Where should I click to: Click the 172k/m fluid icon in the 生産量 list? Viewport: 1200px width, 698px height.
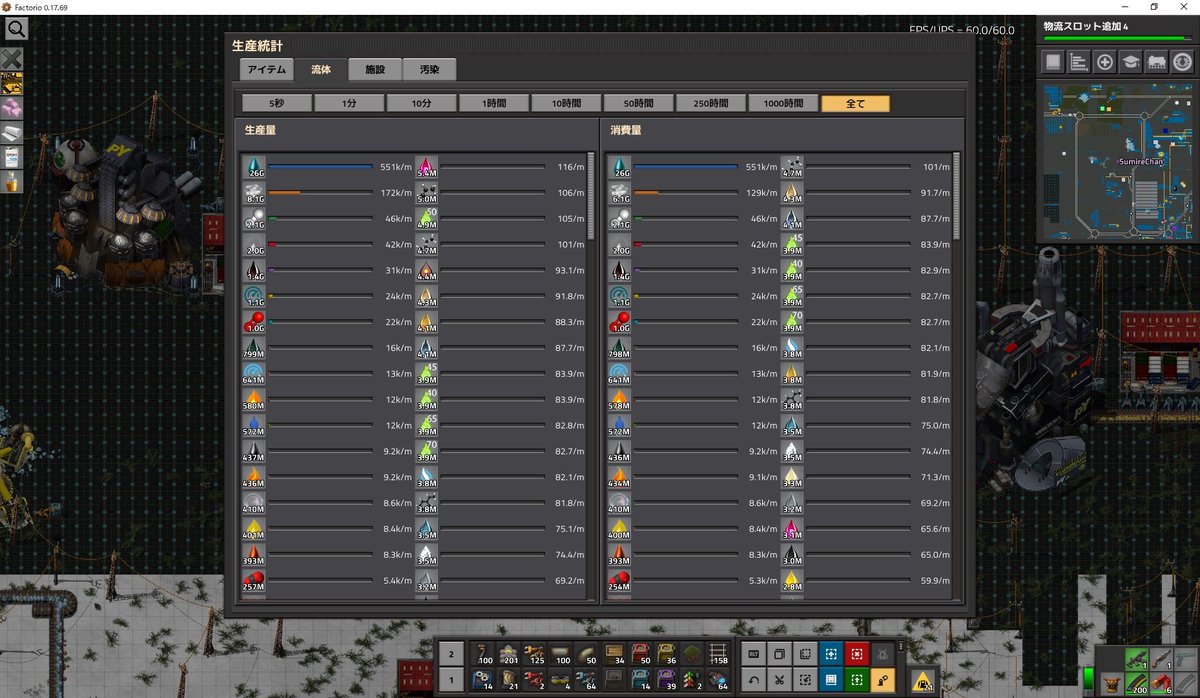(x=254, y=193)
